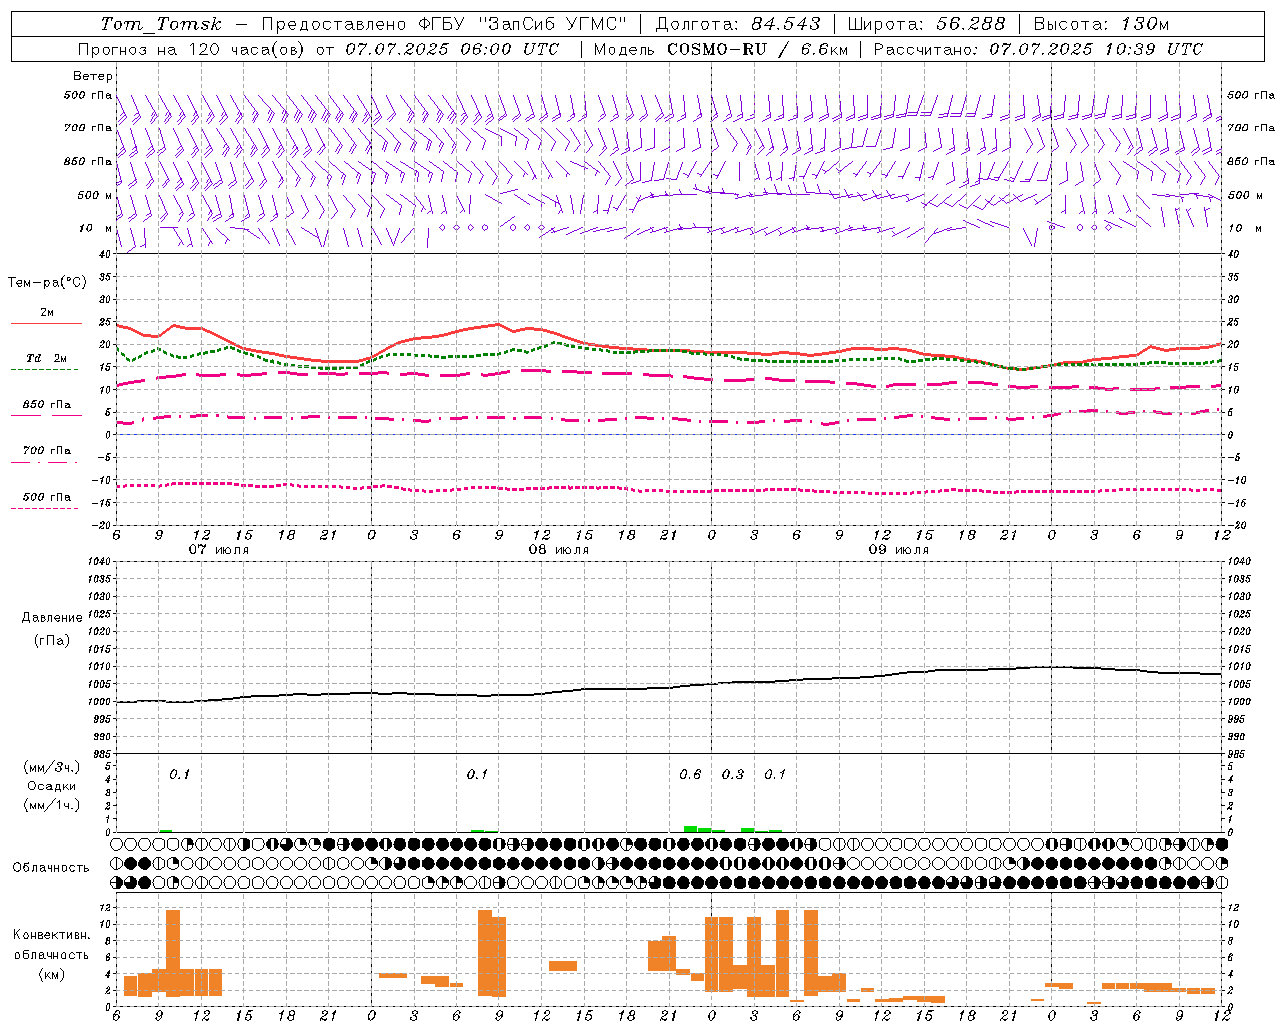
Task: Click the 'Td 2м' dew point legend entry
Action: pyautogui.click(x=46, y=358)
